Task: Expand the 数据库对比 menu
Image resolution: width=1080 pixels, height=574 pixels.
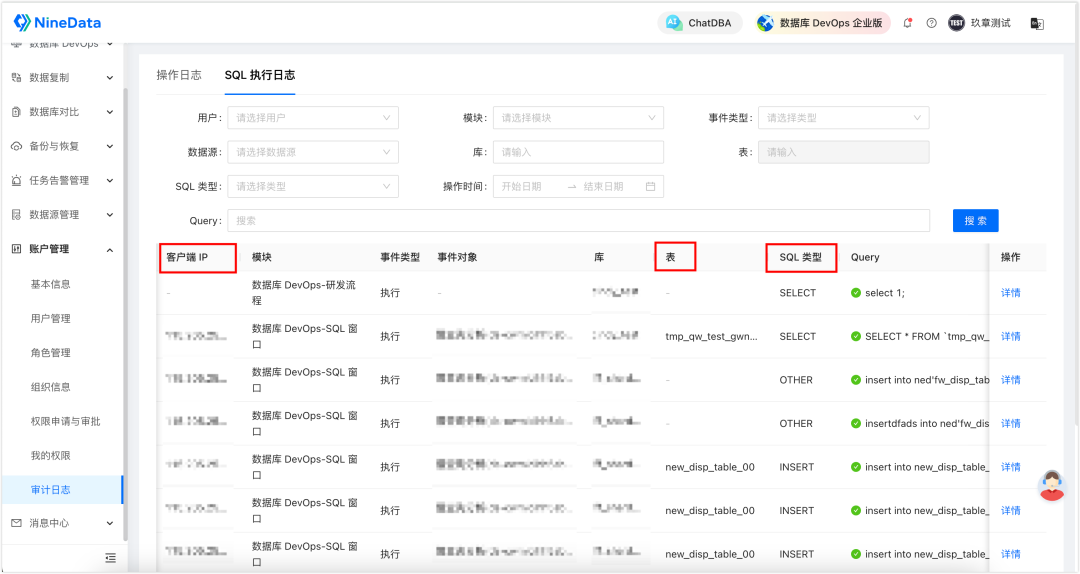Action: [x=110, y=112]
